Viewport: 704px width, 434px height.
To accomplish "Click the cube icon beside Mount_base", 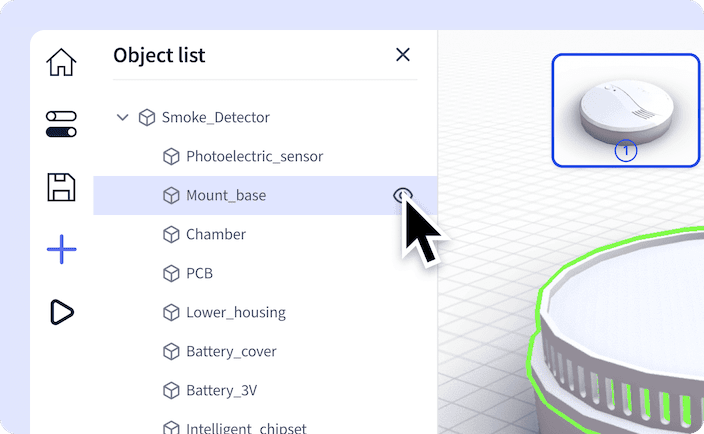I will [x=171, y=196].
